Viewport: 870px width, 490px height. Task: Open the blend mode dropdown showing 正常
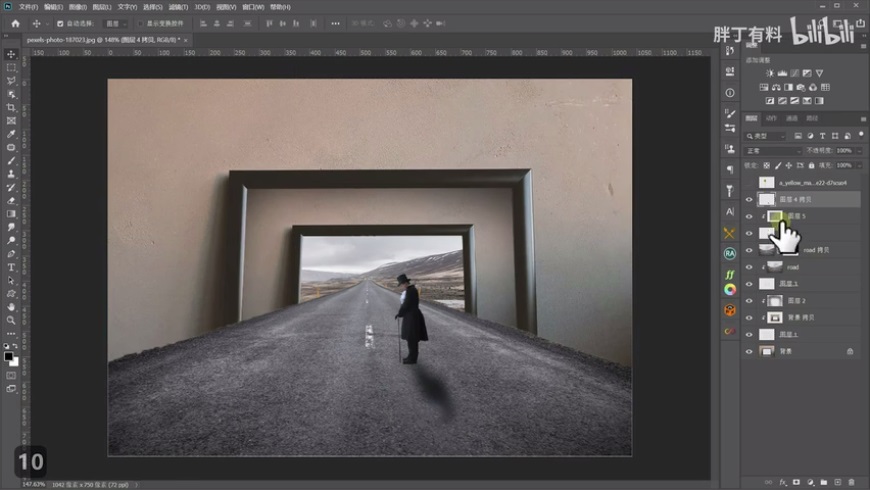tap(772, 151)
